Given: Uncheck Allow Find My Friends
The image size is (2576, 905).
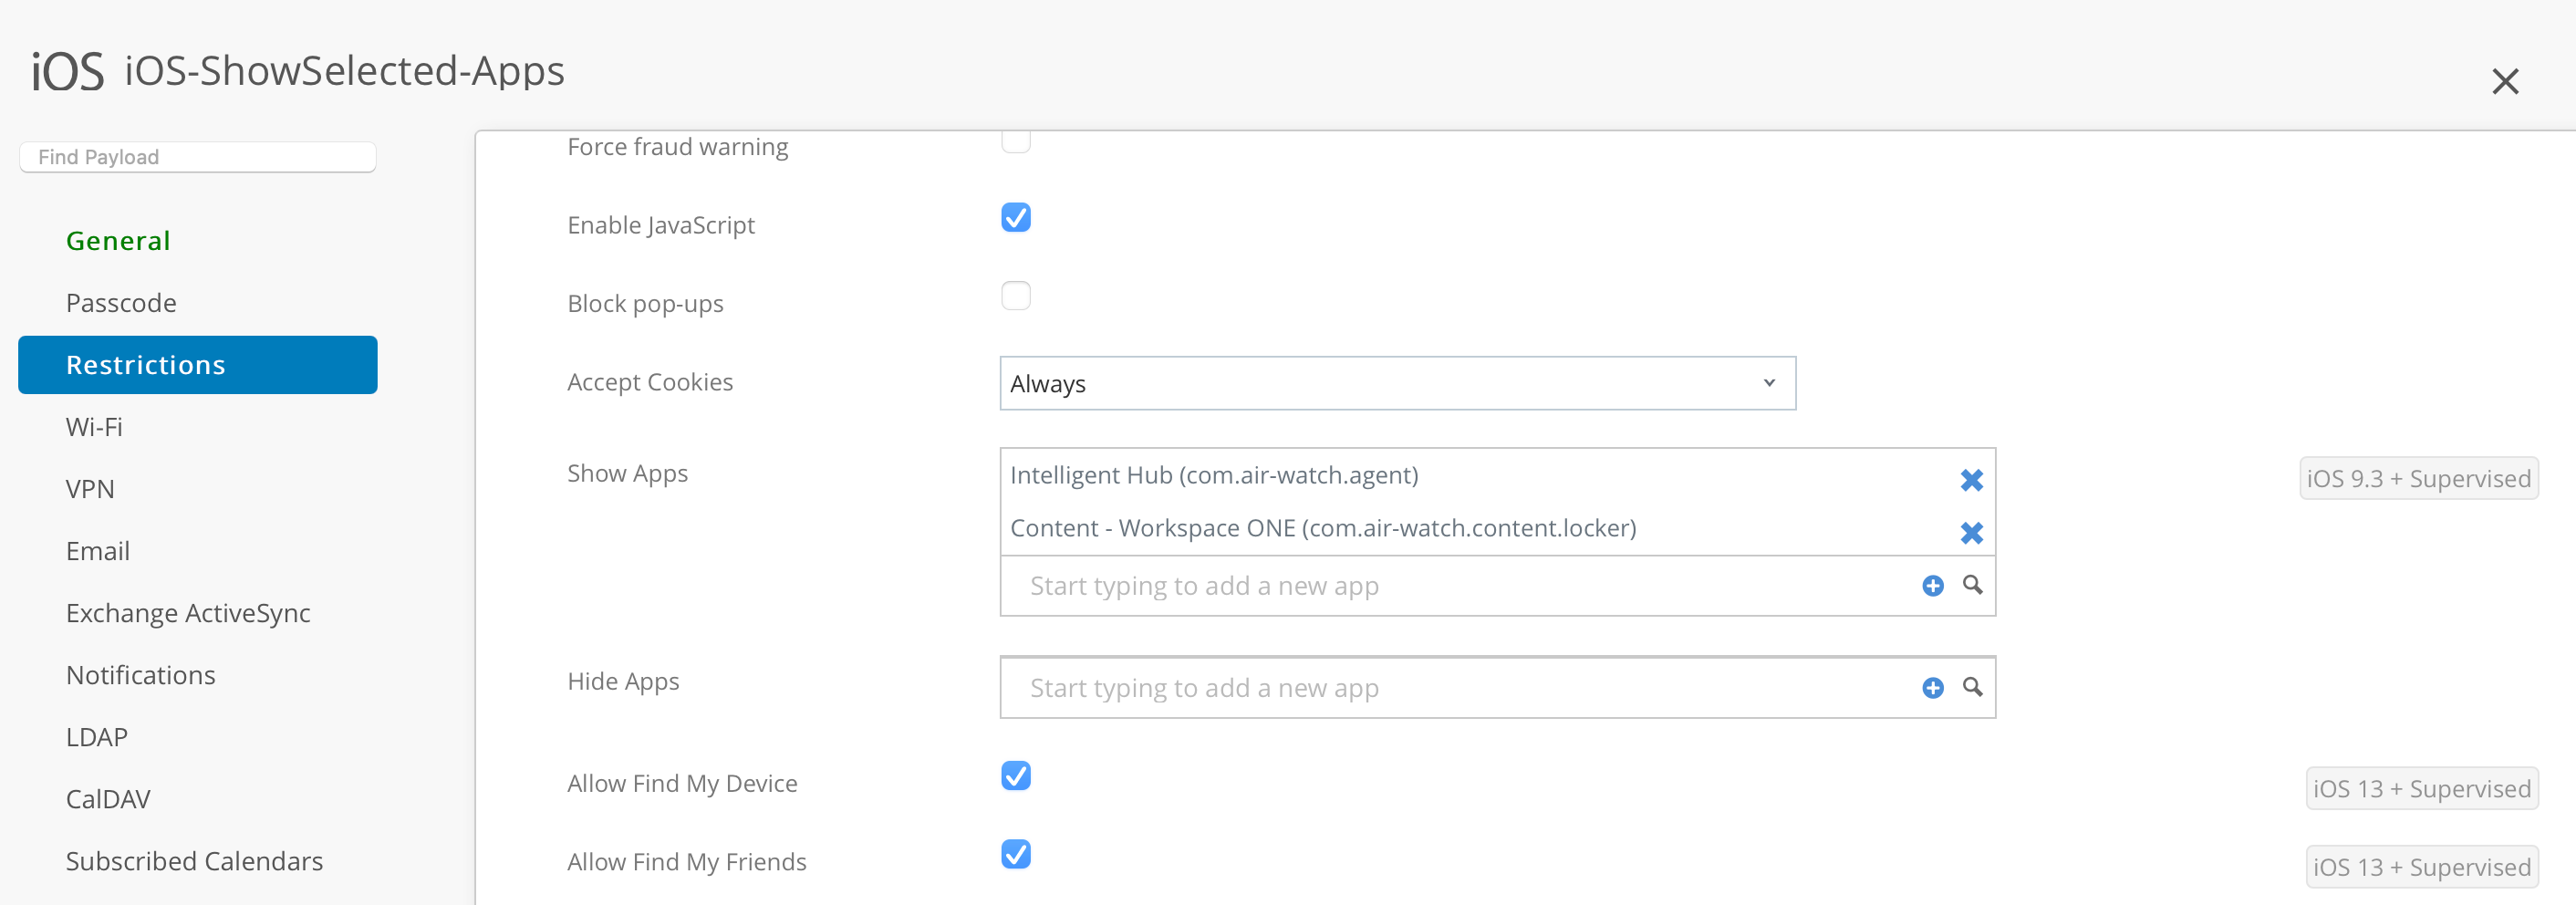Looking at the screenshot, I should click(x=1016, y=854).
